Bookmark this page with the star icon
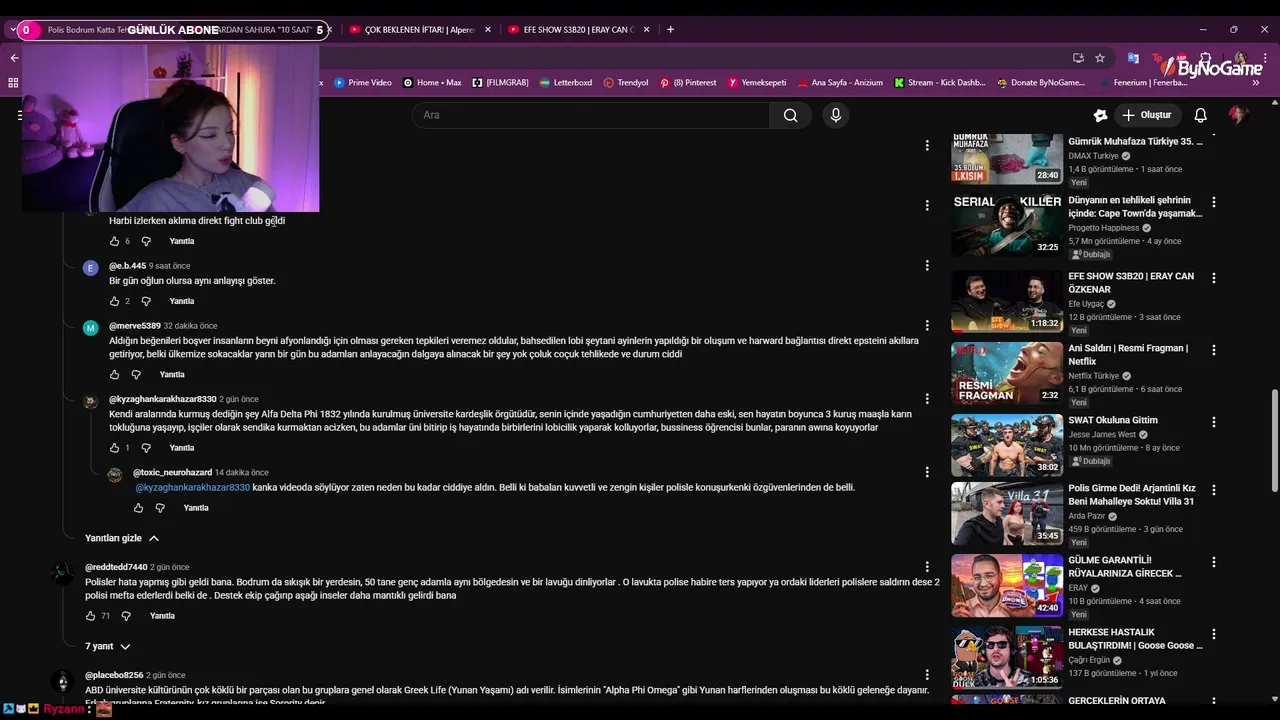 coord(1100,58)
